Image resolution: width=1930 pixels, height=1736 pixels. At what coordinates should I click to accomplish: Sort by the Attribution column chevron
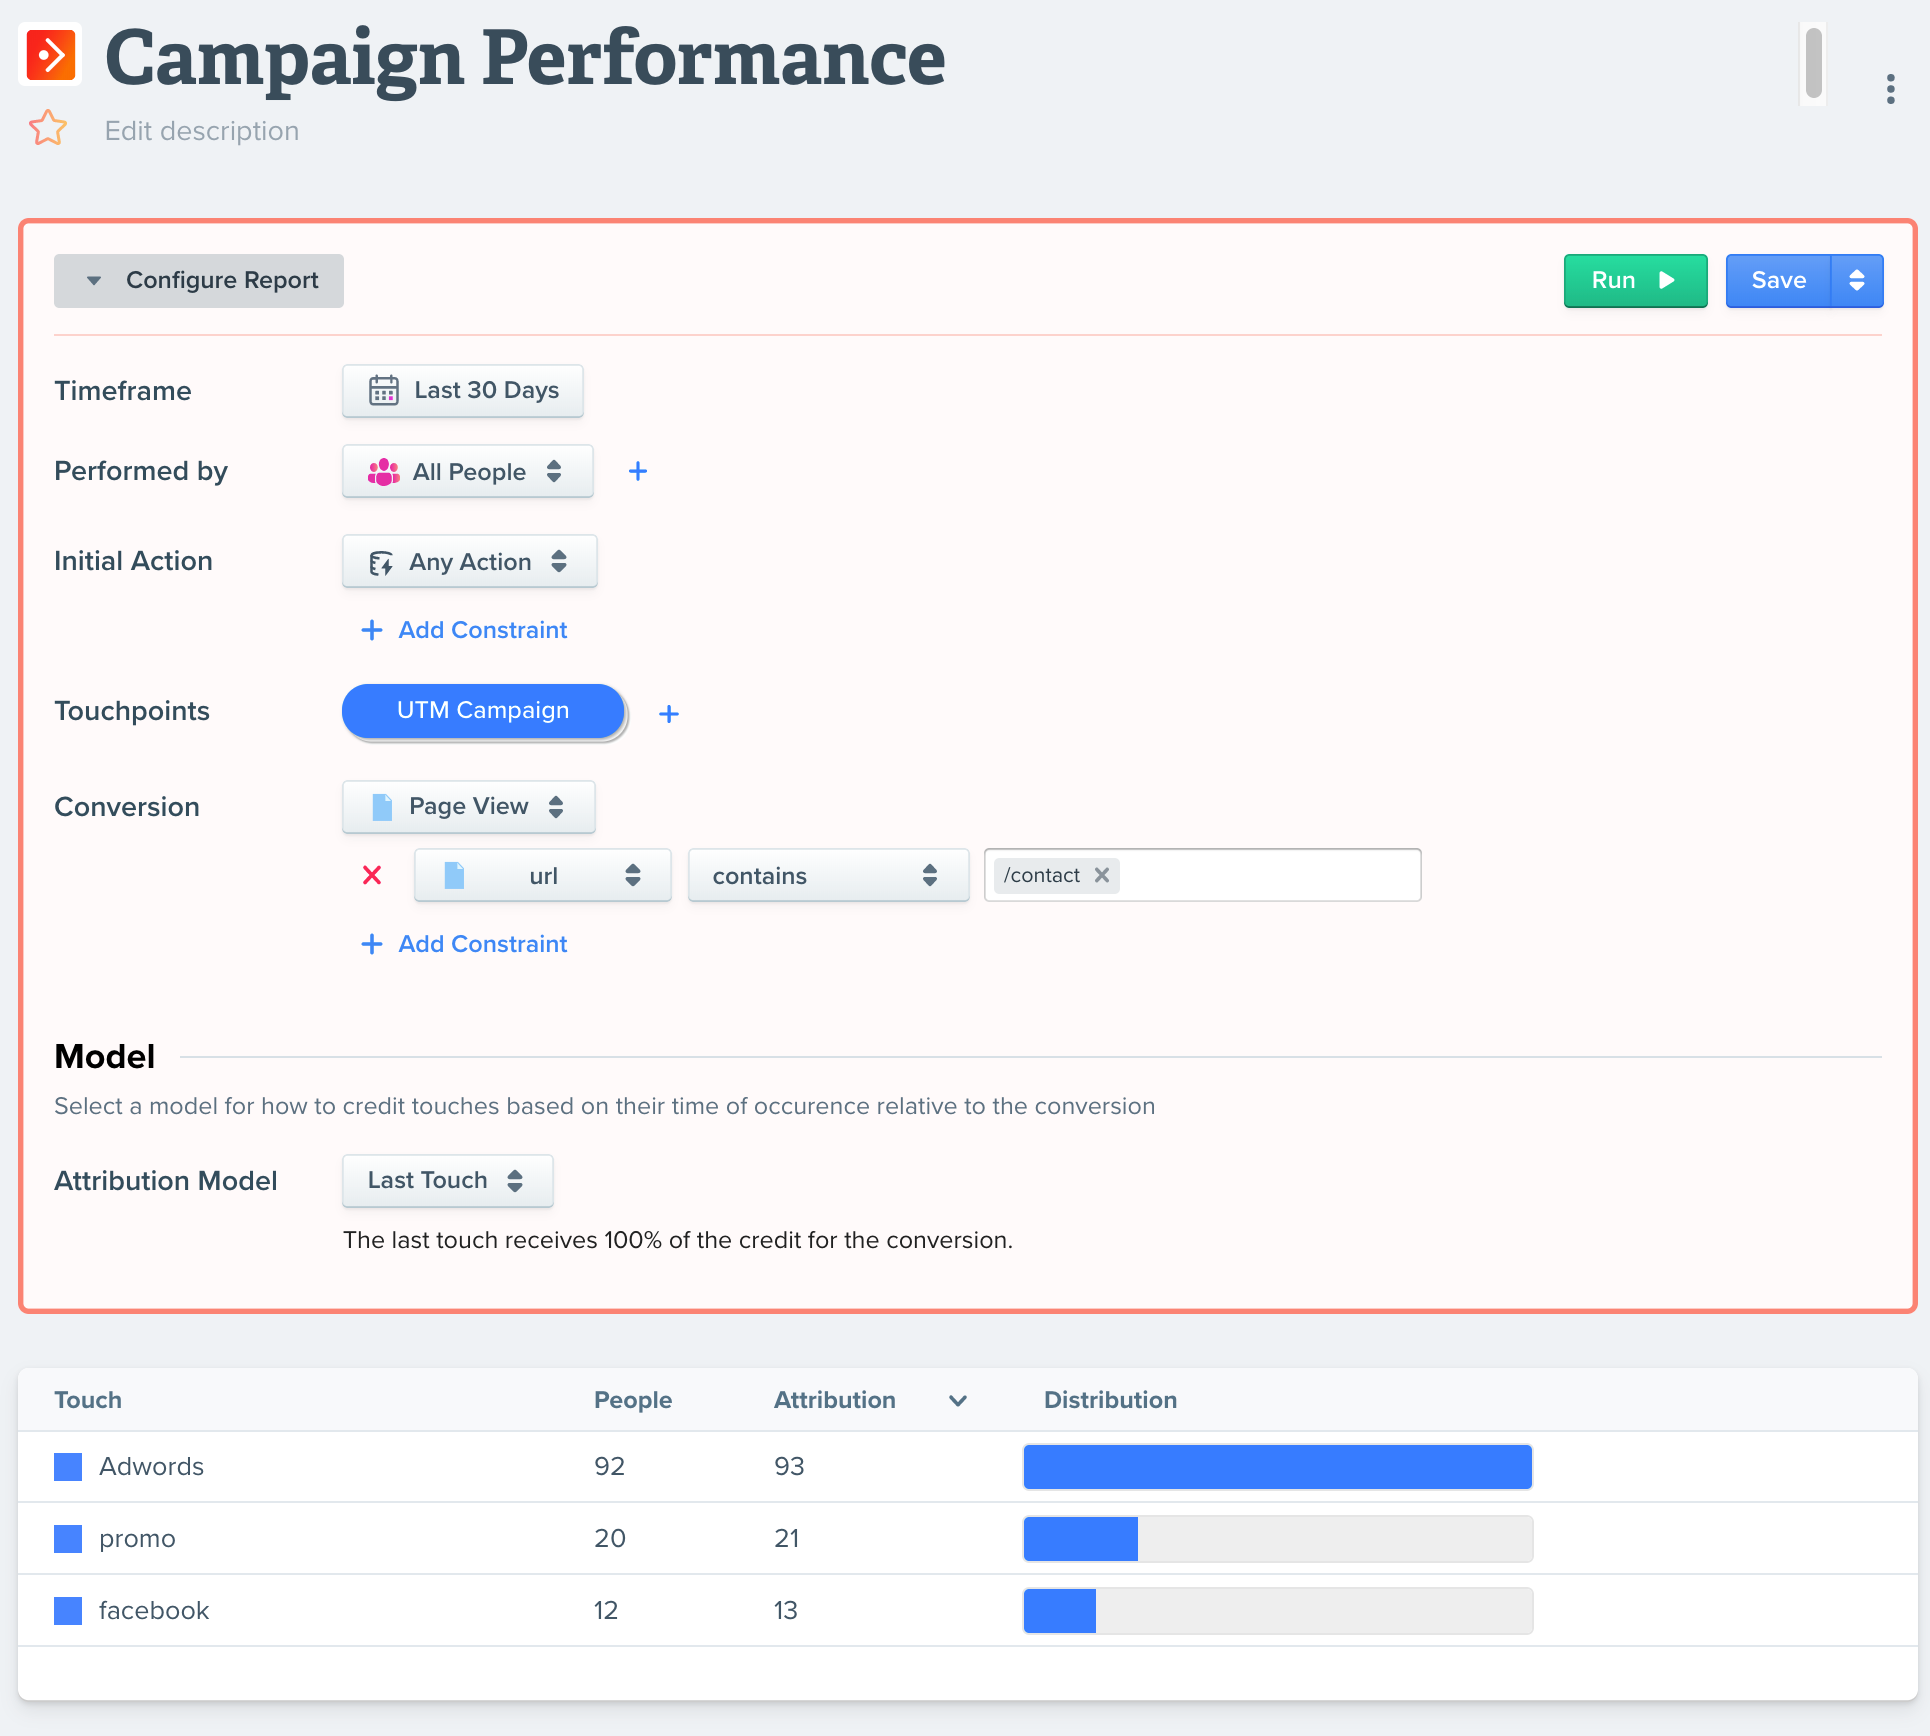coord(958,1401)
